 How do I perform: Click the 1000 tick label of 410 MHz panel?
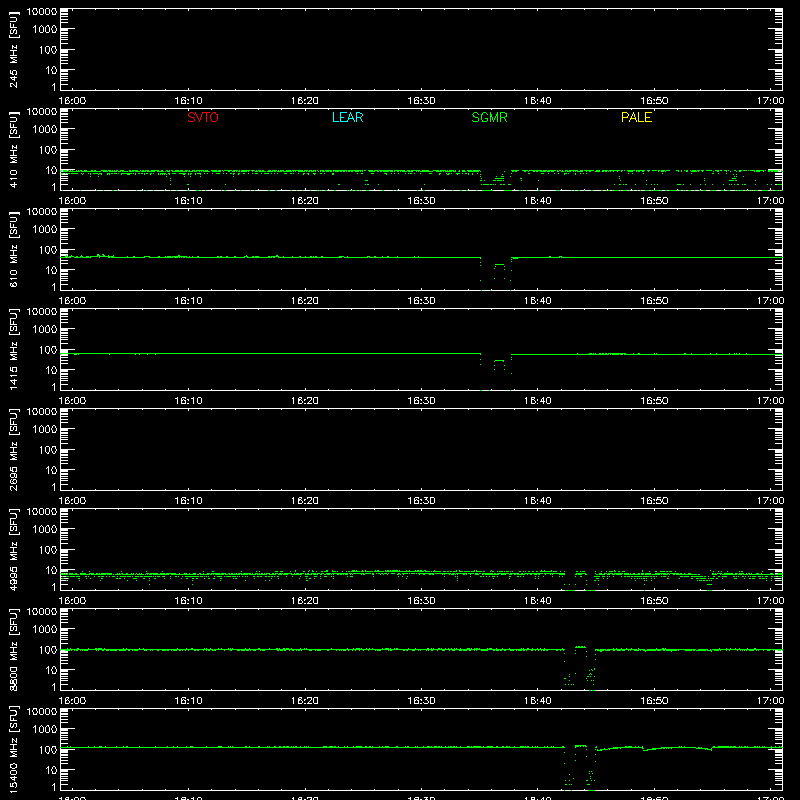click(x=45, y=129)
